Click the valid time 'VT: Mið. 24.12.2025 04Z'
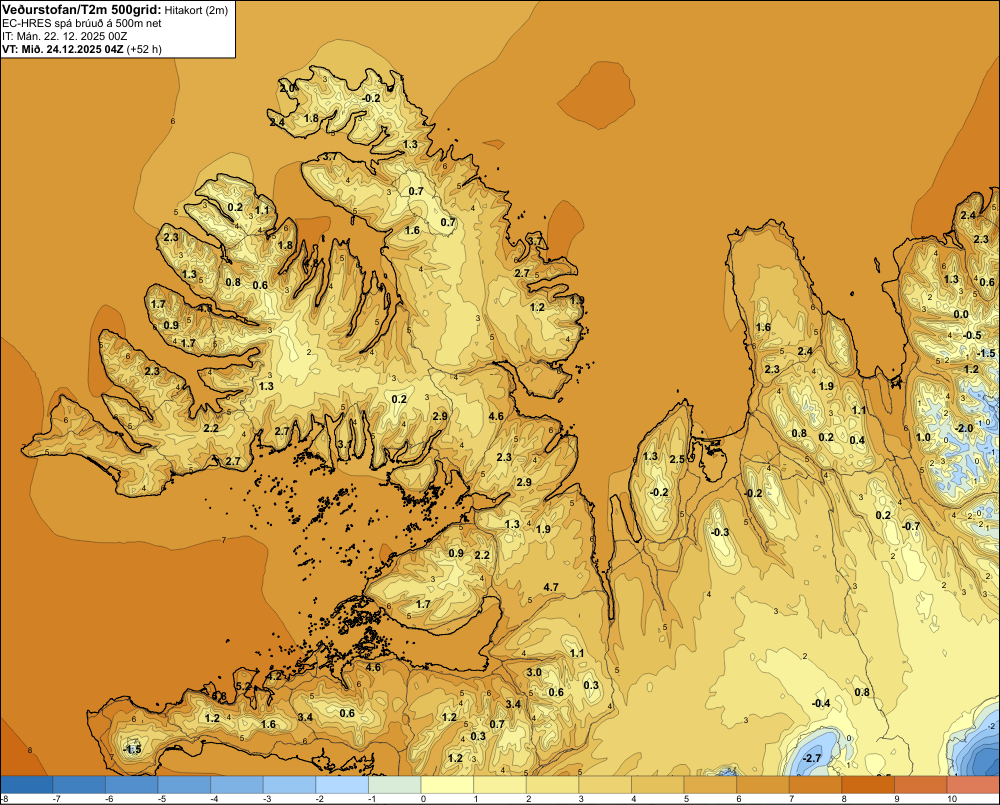The height and width of the screenshot is (805, 1000). coord(62,49)
